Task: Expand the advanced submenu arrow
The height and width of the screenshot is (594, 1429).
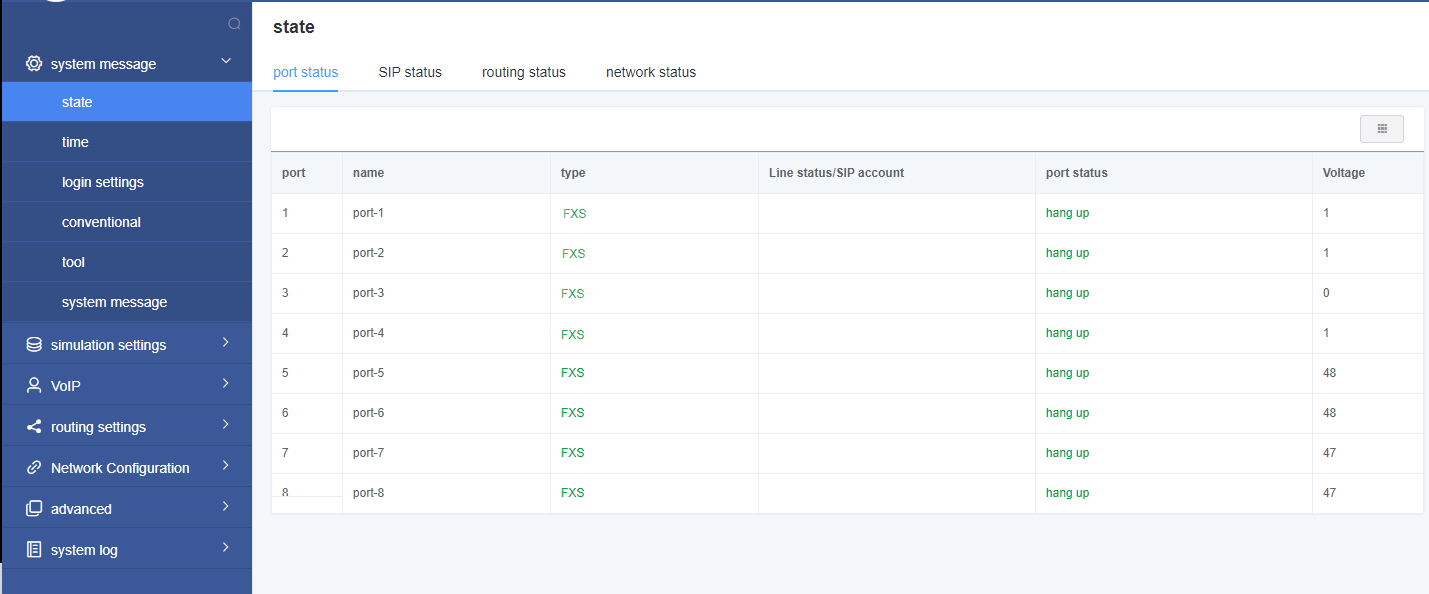Action: (x=226, y=507)
